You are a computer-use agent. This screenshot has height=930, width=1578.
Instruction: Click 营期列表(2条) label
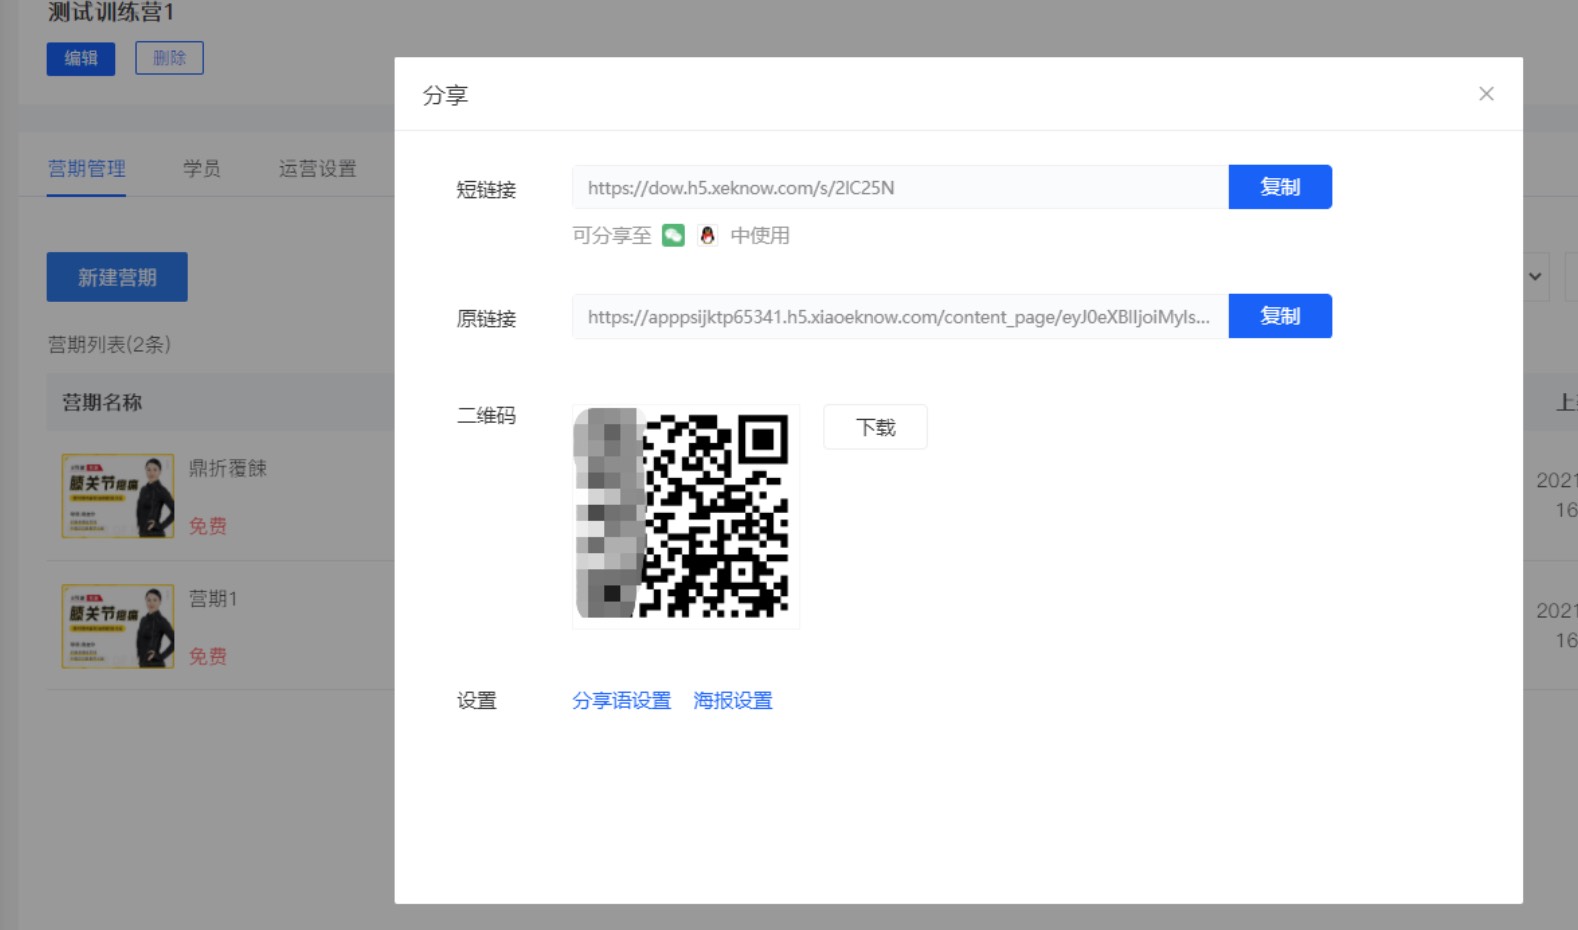(x=110, y=344)
